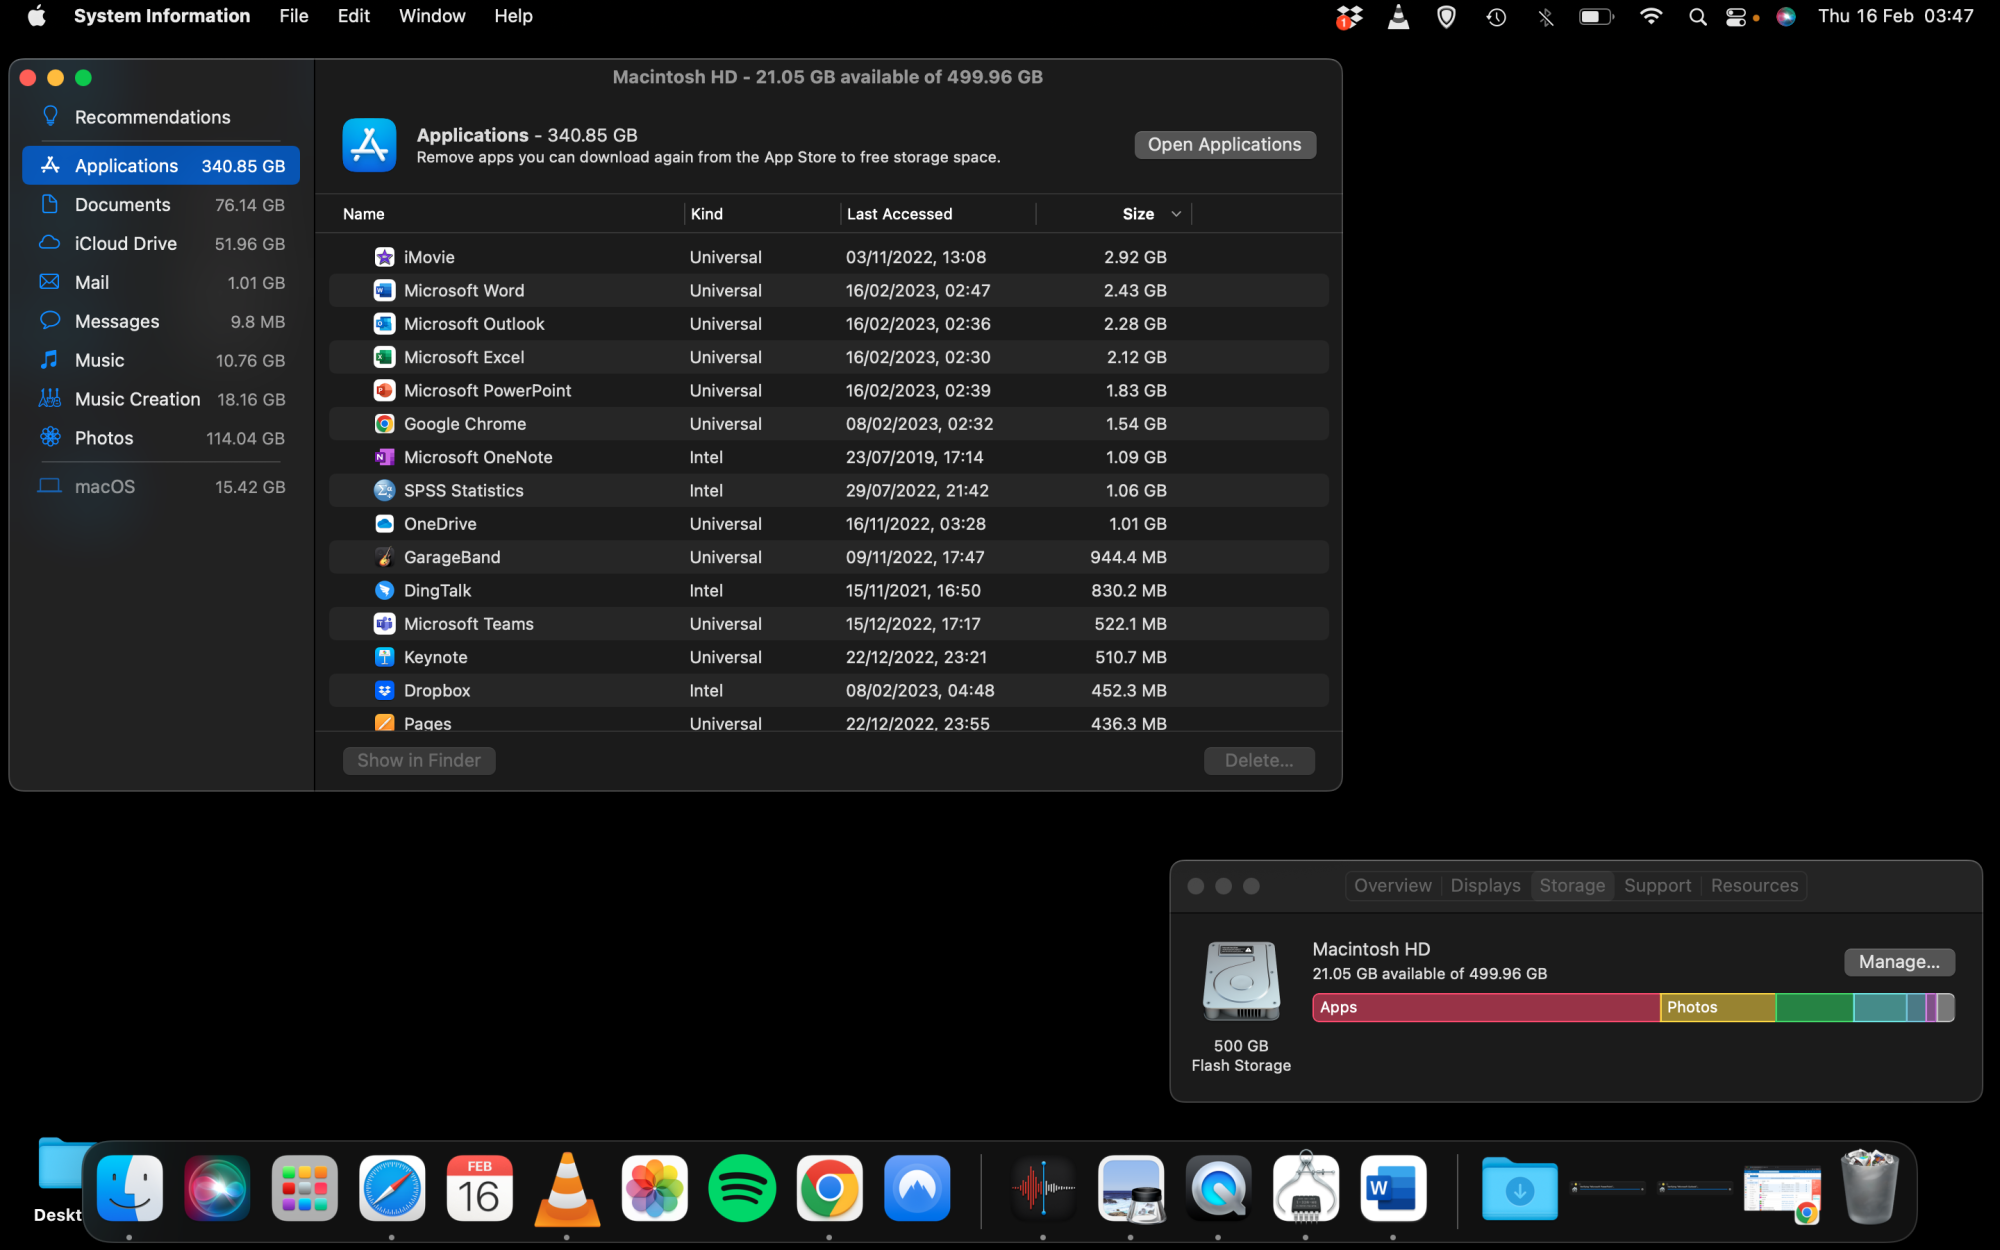Click the Applications sidebar icon

coord(49,165)
